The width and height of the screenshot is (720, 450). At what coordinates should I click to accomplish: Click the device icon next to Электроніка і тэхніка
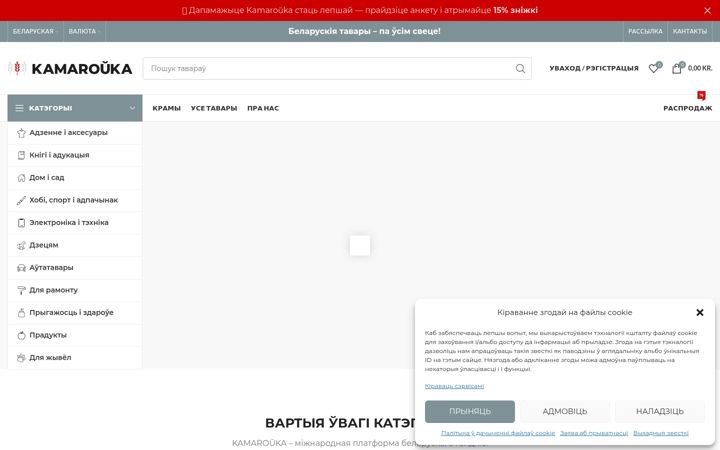[21, 223]
